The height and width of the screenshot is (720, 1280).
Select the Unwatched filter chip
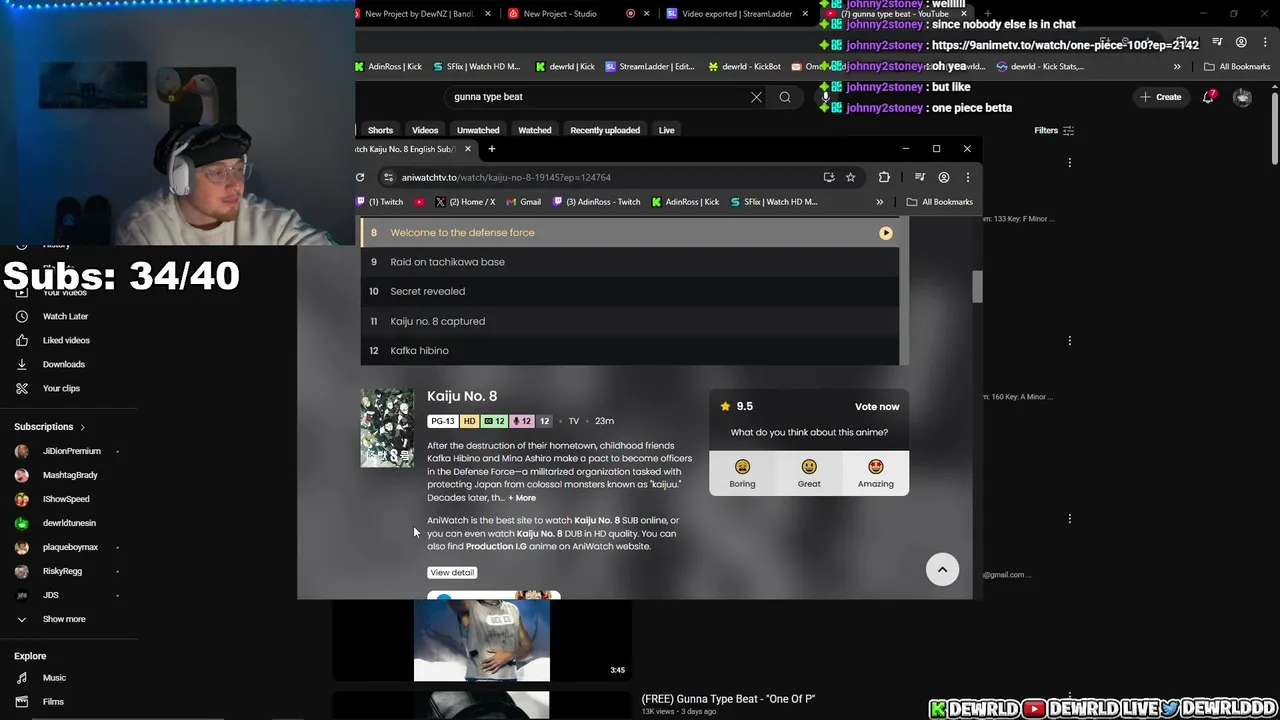click(478, 130)
